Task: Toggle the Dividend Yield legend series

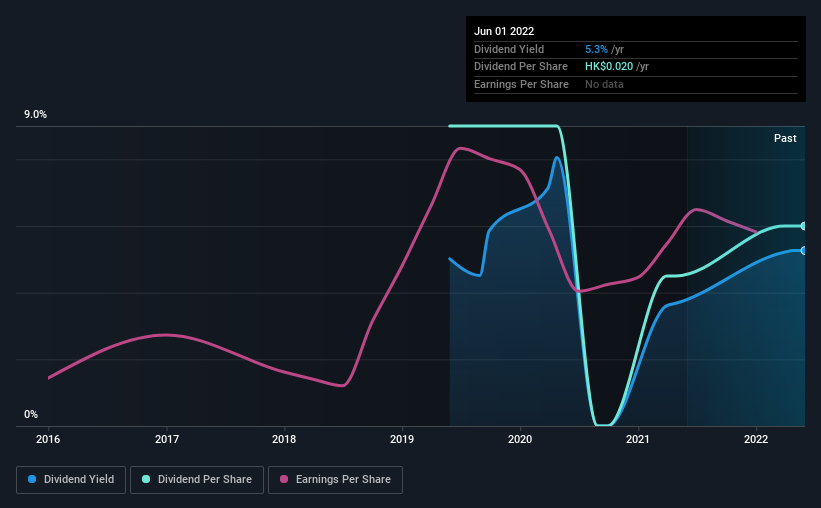Action: coord(72,480)
